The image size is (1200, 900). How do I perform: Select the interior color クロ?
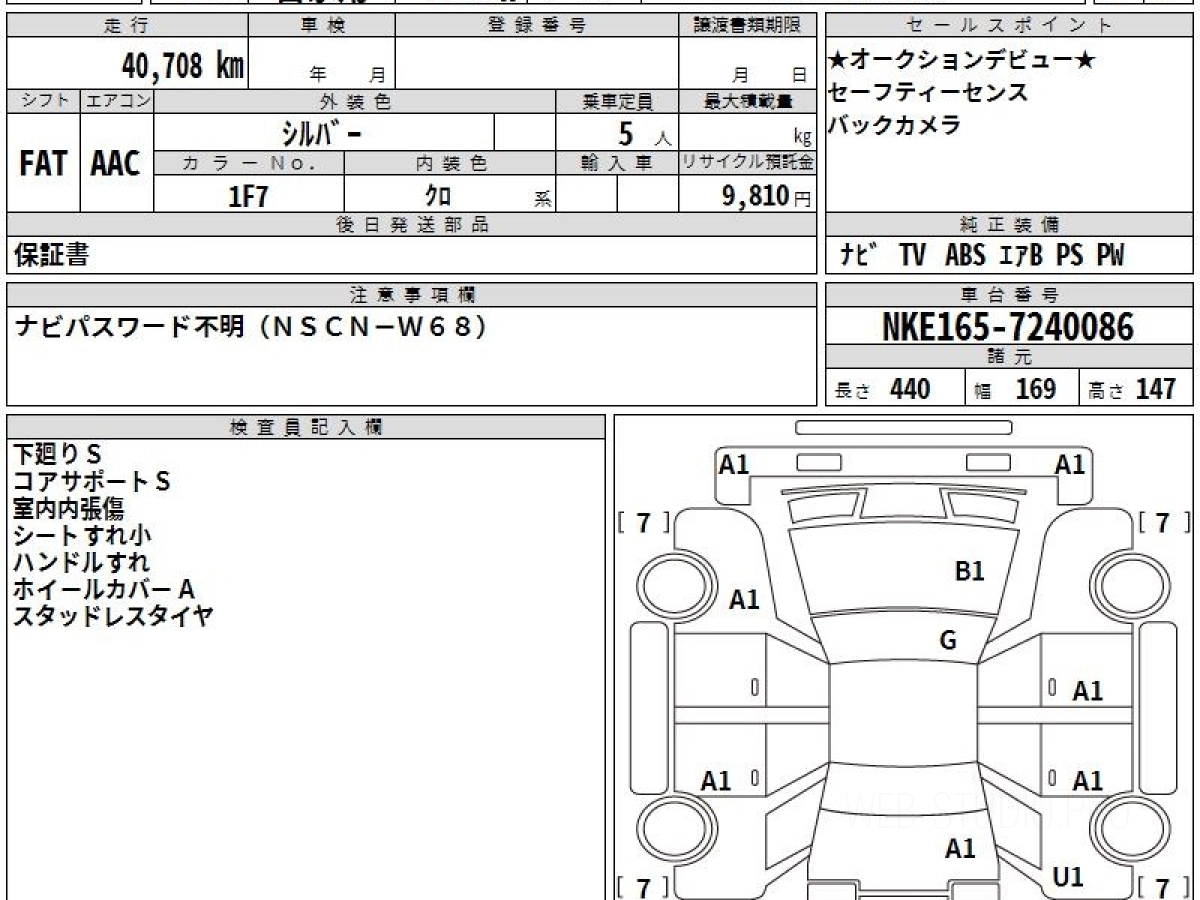tap(438, 196)
